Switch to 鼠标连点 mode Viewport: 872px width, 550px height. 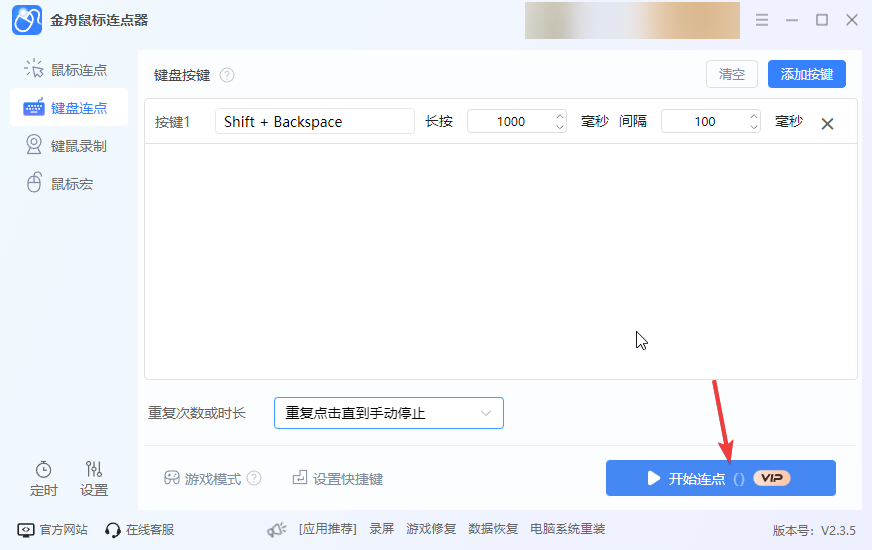[x=69, y=70]
